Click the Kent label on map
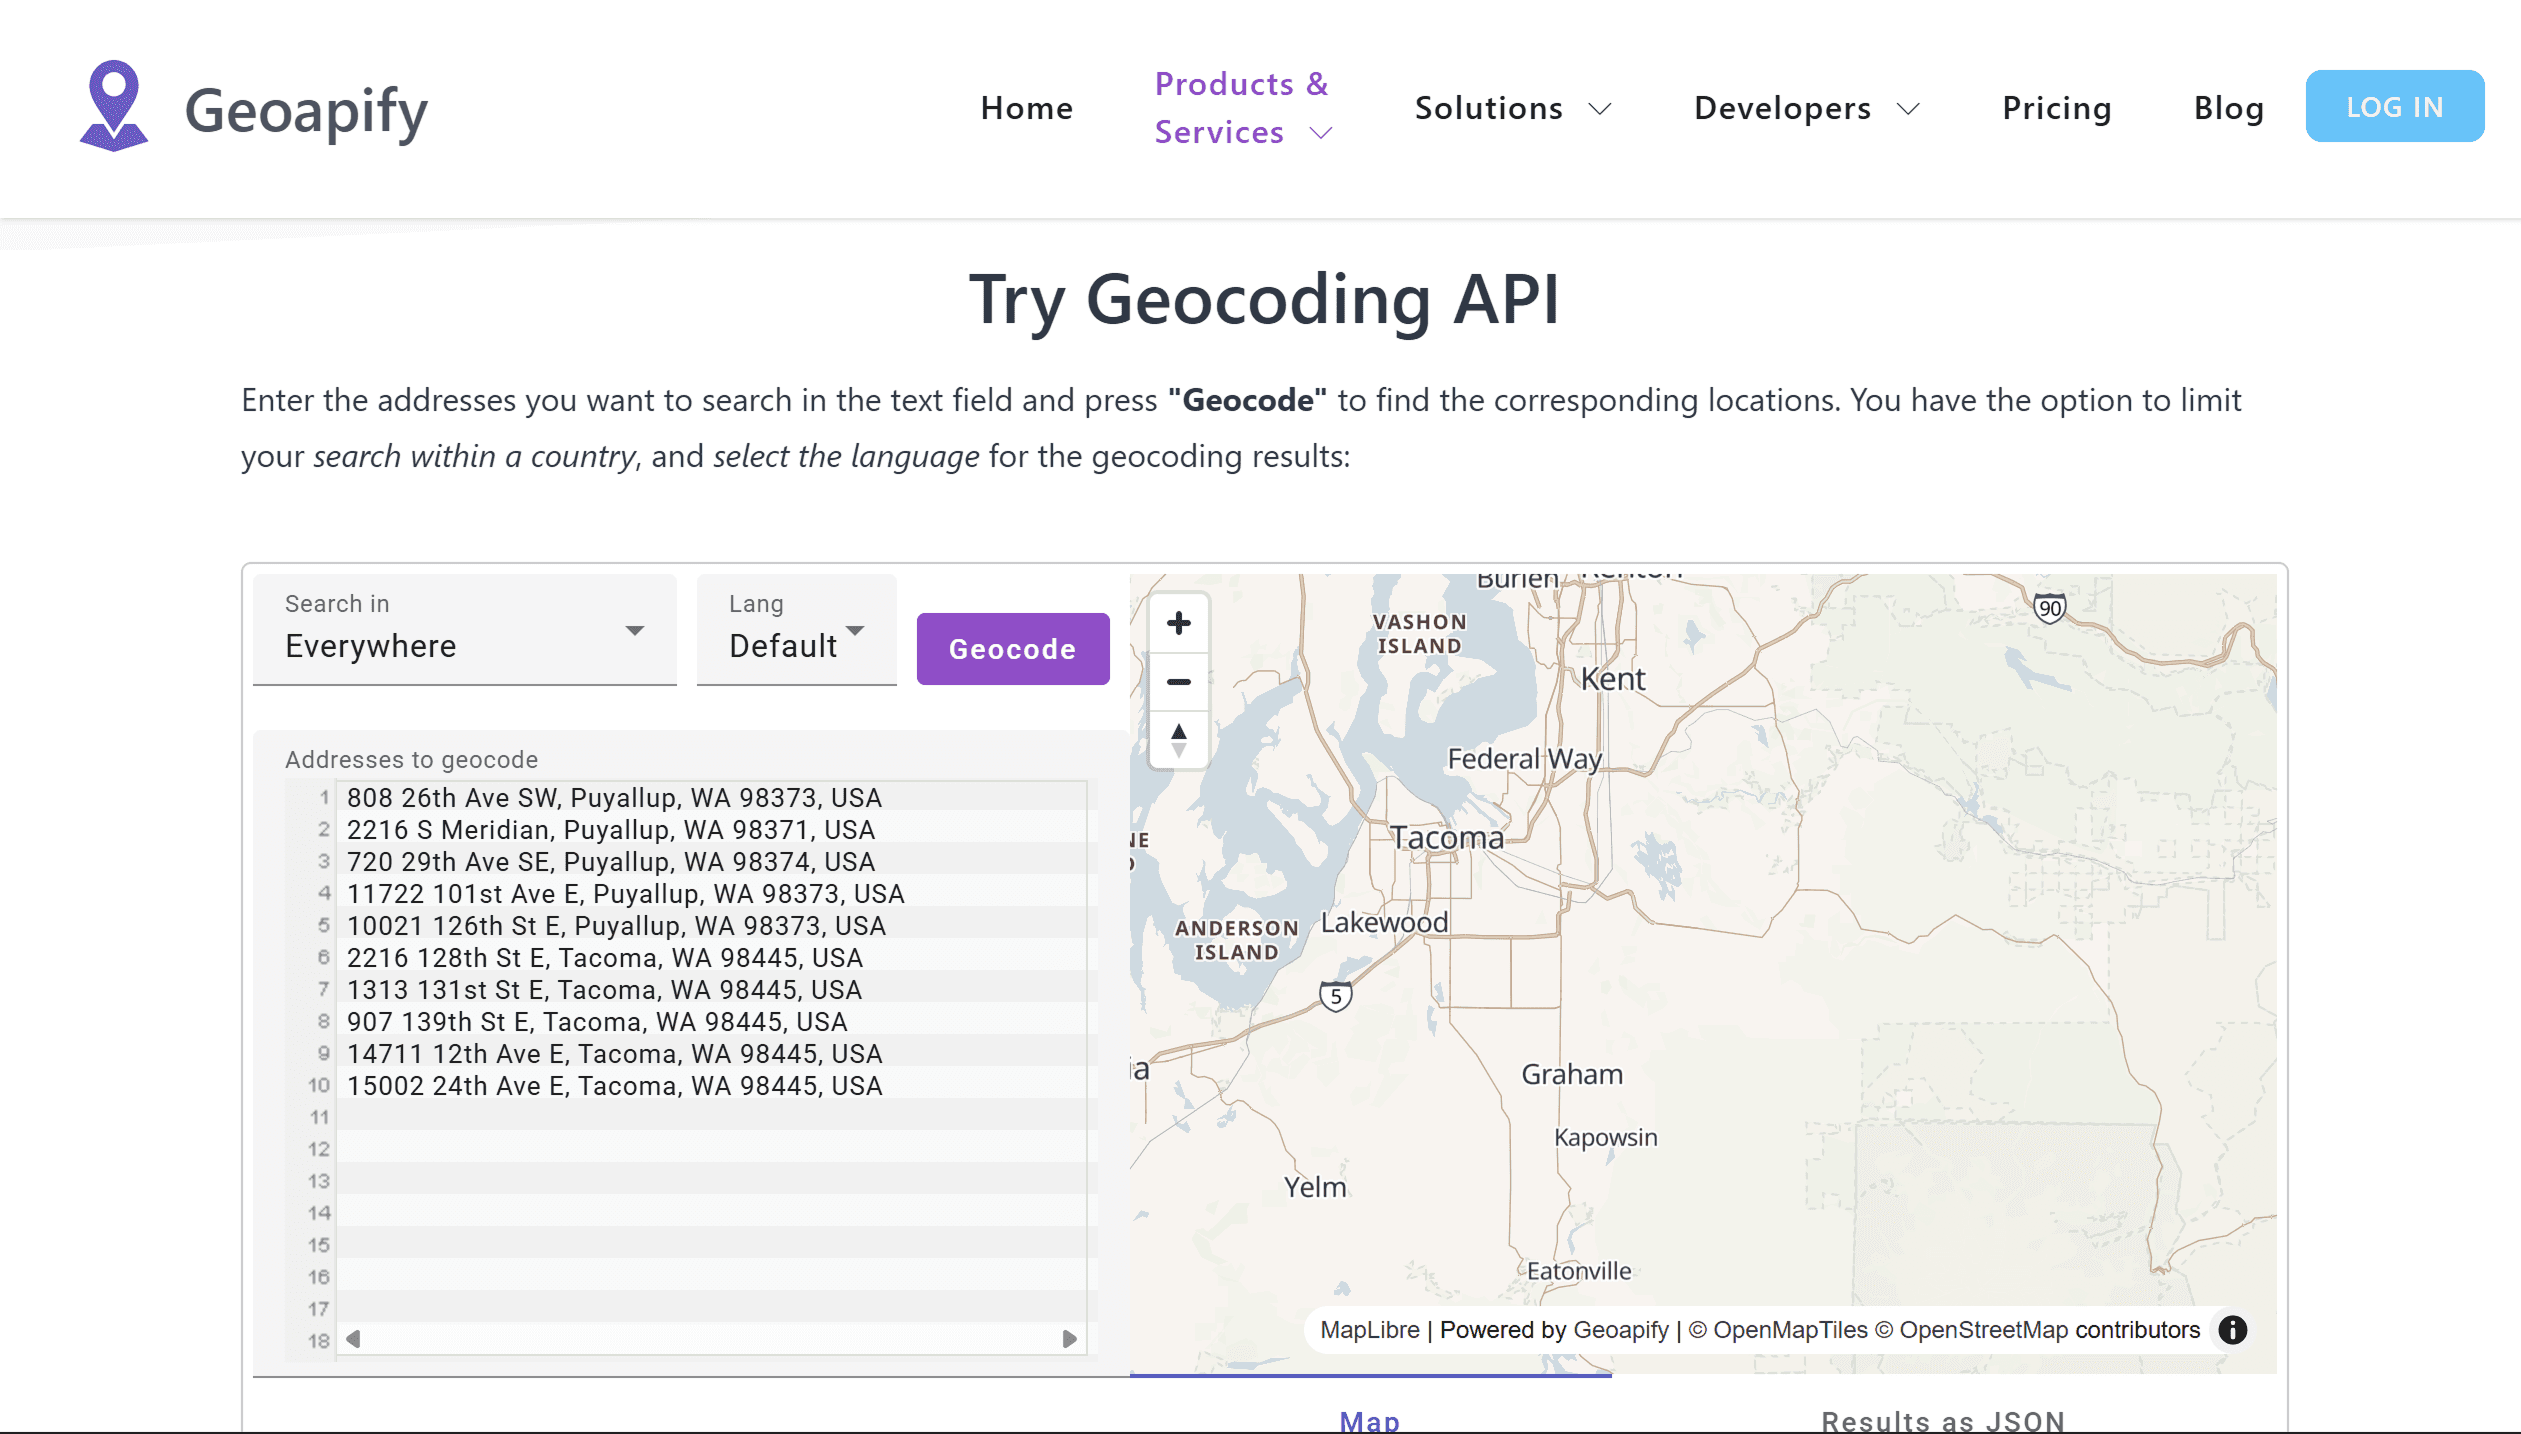 tap(1613, 679)
